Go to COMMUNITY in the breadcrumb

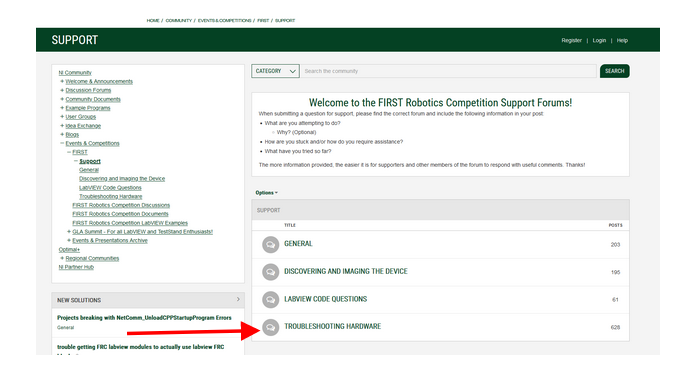[x=178, y=21]
